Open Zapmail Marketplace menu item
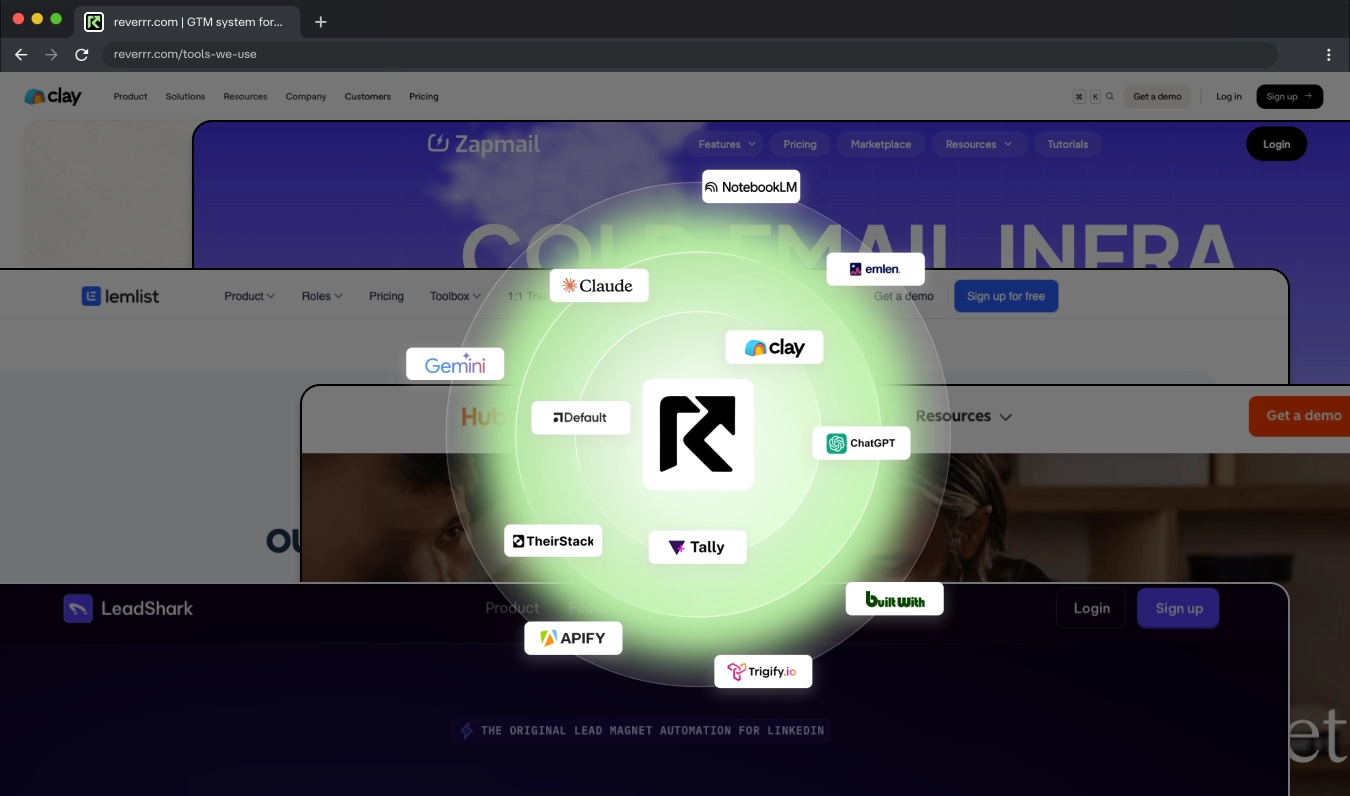The width and height of the screenshot is (1350, 796). (x=881, y=144)
